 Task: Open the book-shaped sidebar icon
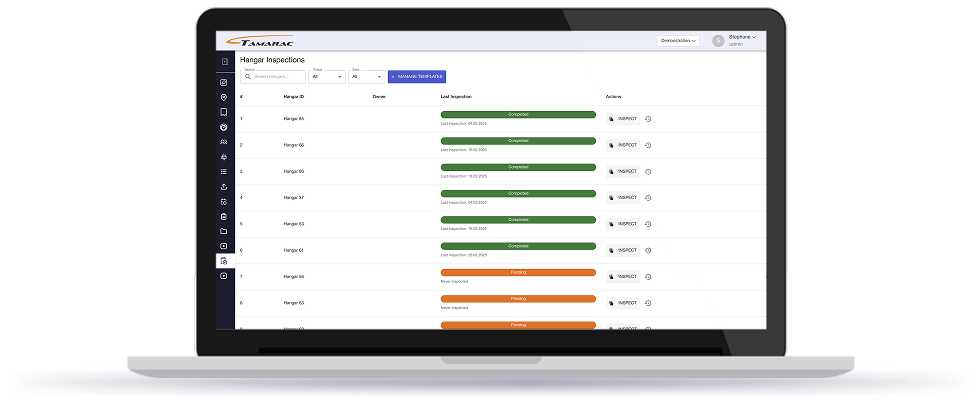tap(224, 112)
